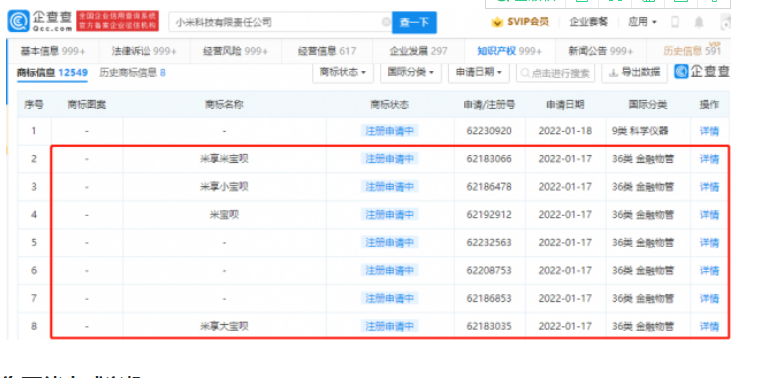Open the notification bell icon
The image size is (759, 378).
pos(698,22)
